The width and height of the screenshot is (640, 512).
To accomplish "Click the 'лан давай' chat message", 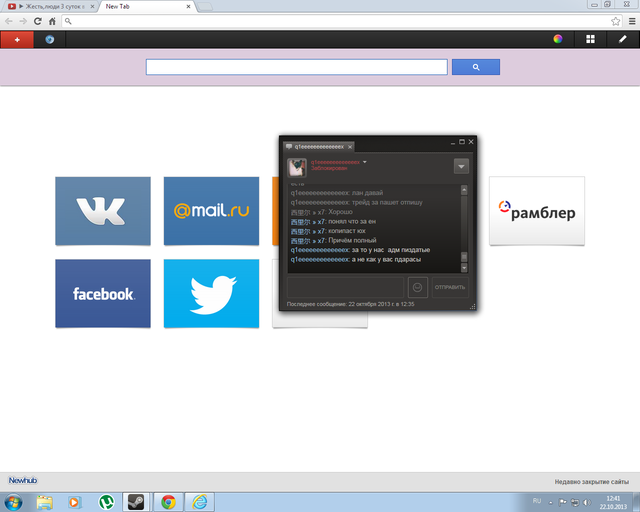I will point(337,193).
